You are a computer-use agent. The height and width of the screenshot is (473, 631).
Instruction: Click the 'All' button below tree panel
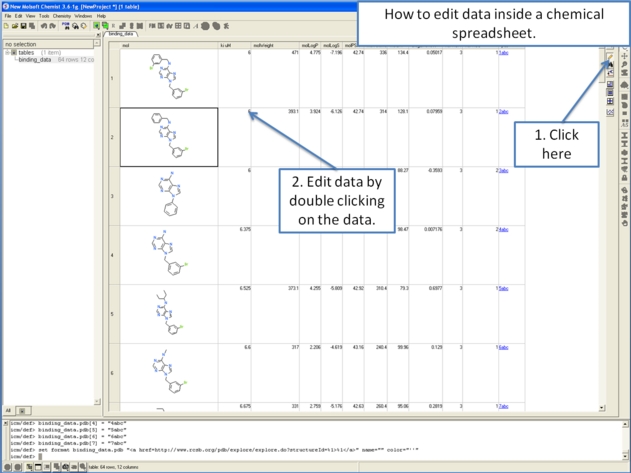click(8, 411)
